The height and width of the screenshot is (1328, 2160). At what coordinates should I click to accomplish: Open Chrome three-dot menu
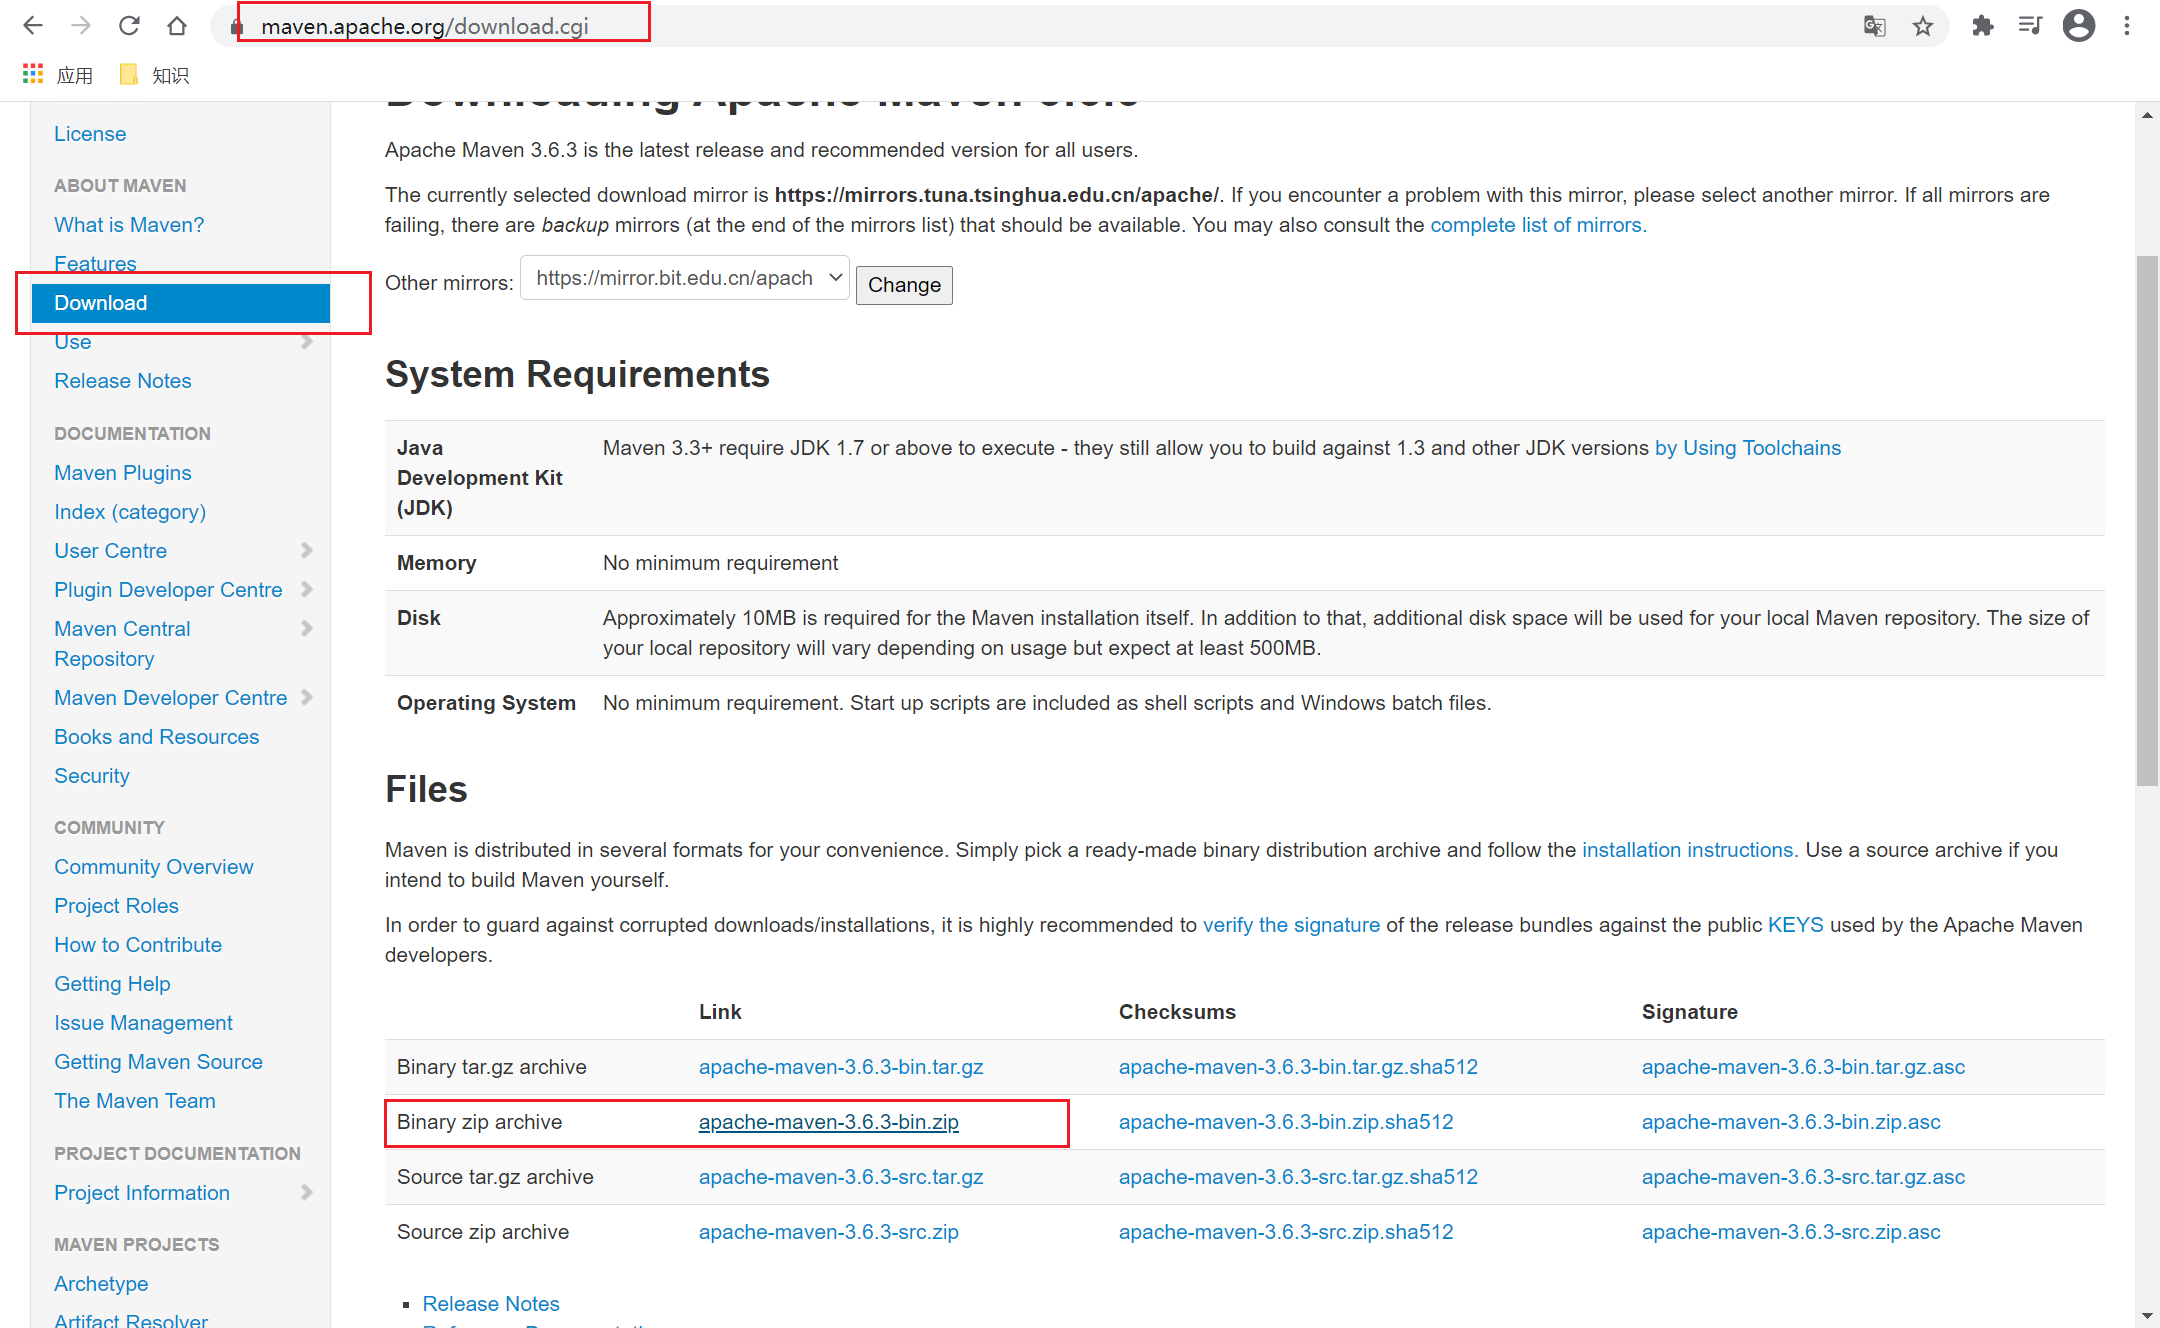2127,26
